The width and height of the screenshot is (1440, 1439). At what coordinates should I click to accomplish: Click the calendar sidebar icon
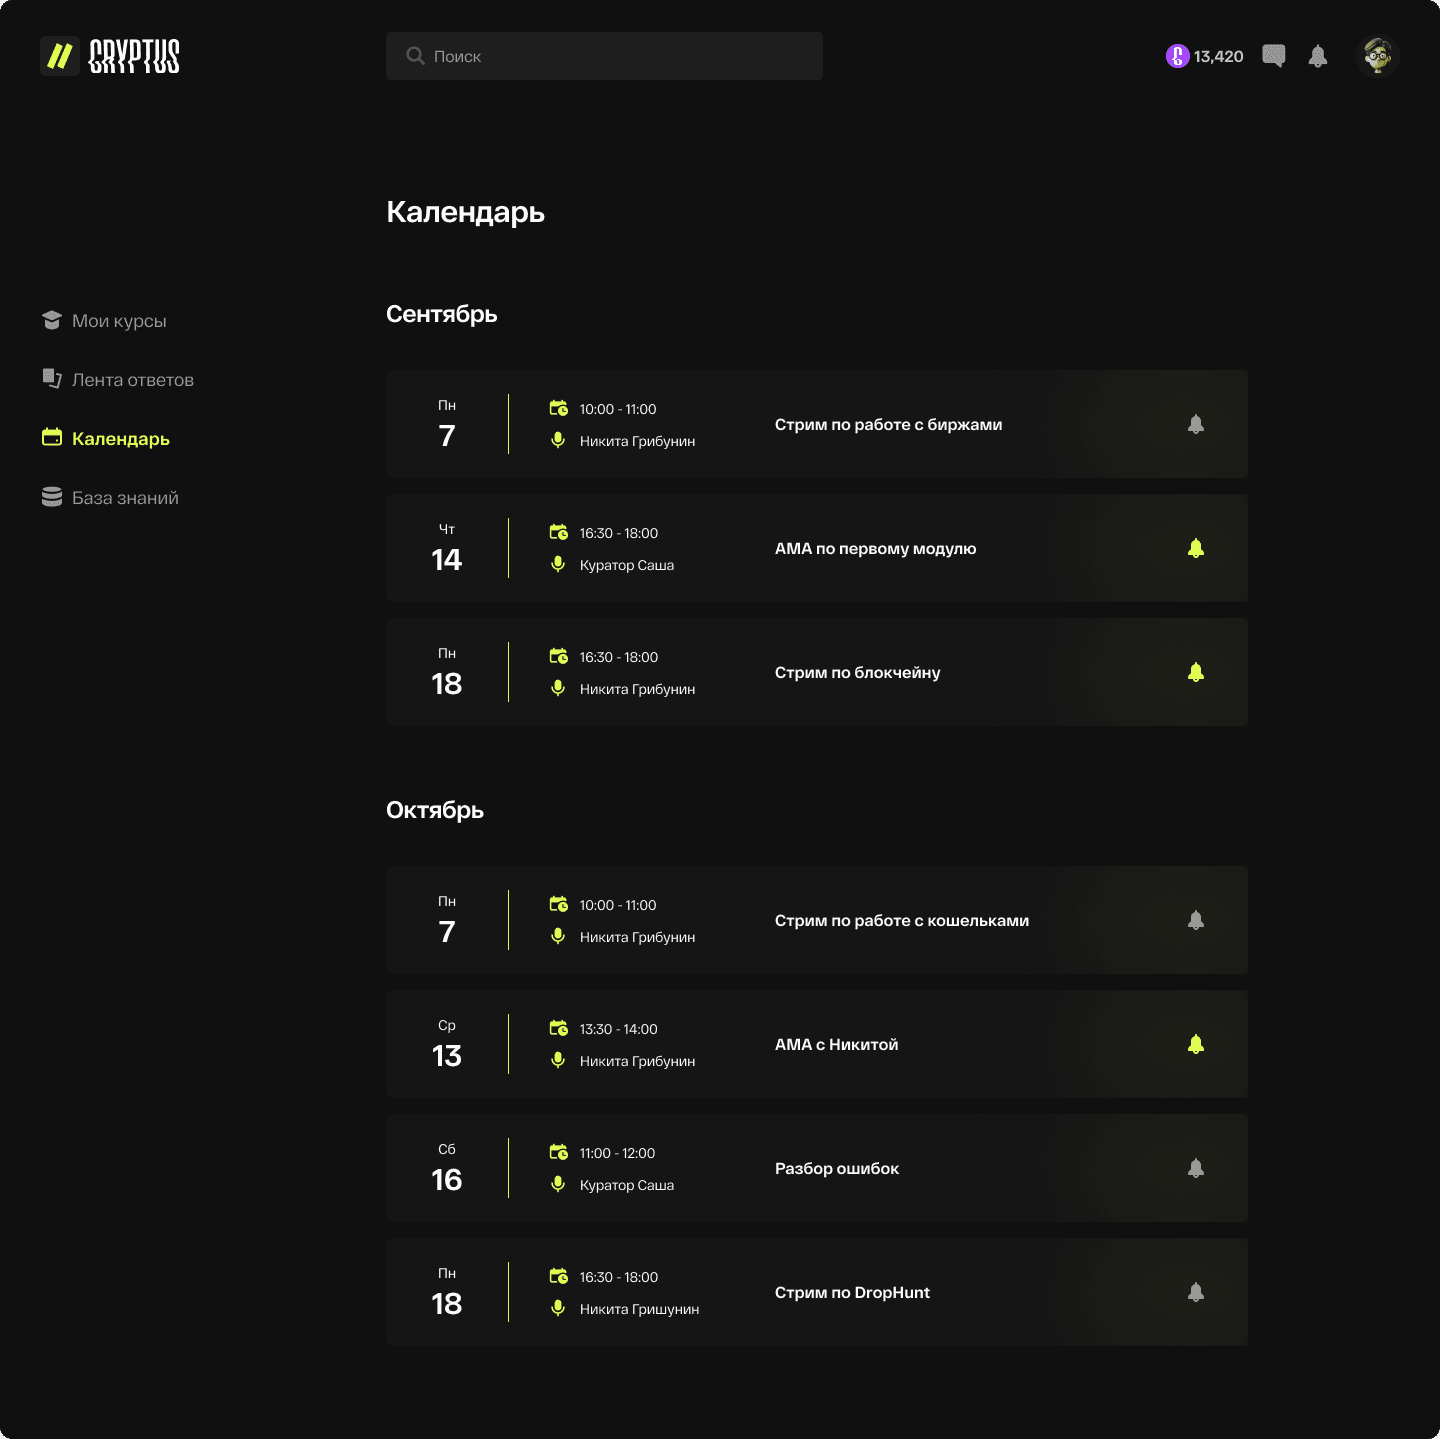pos(52,437)
